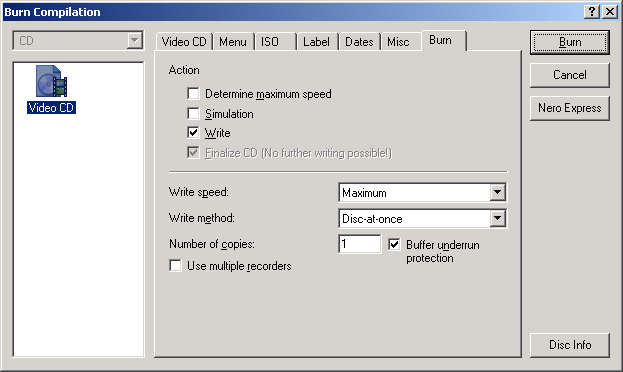Start burning with the Burn button
The image size is (623, 372).
tap(570, 42)
